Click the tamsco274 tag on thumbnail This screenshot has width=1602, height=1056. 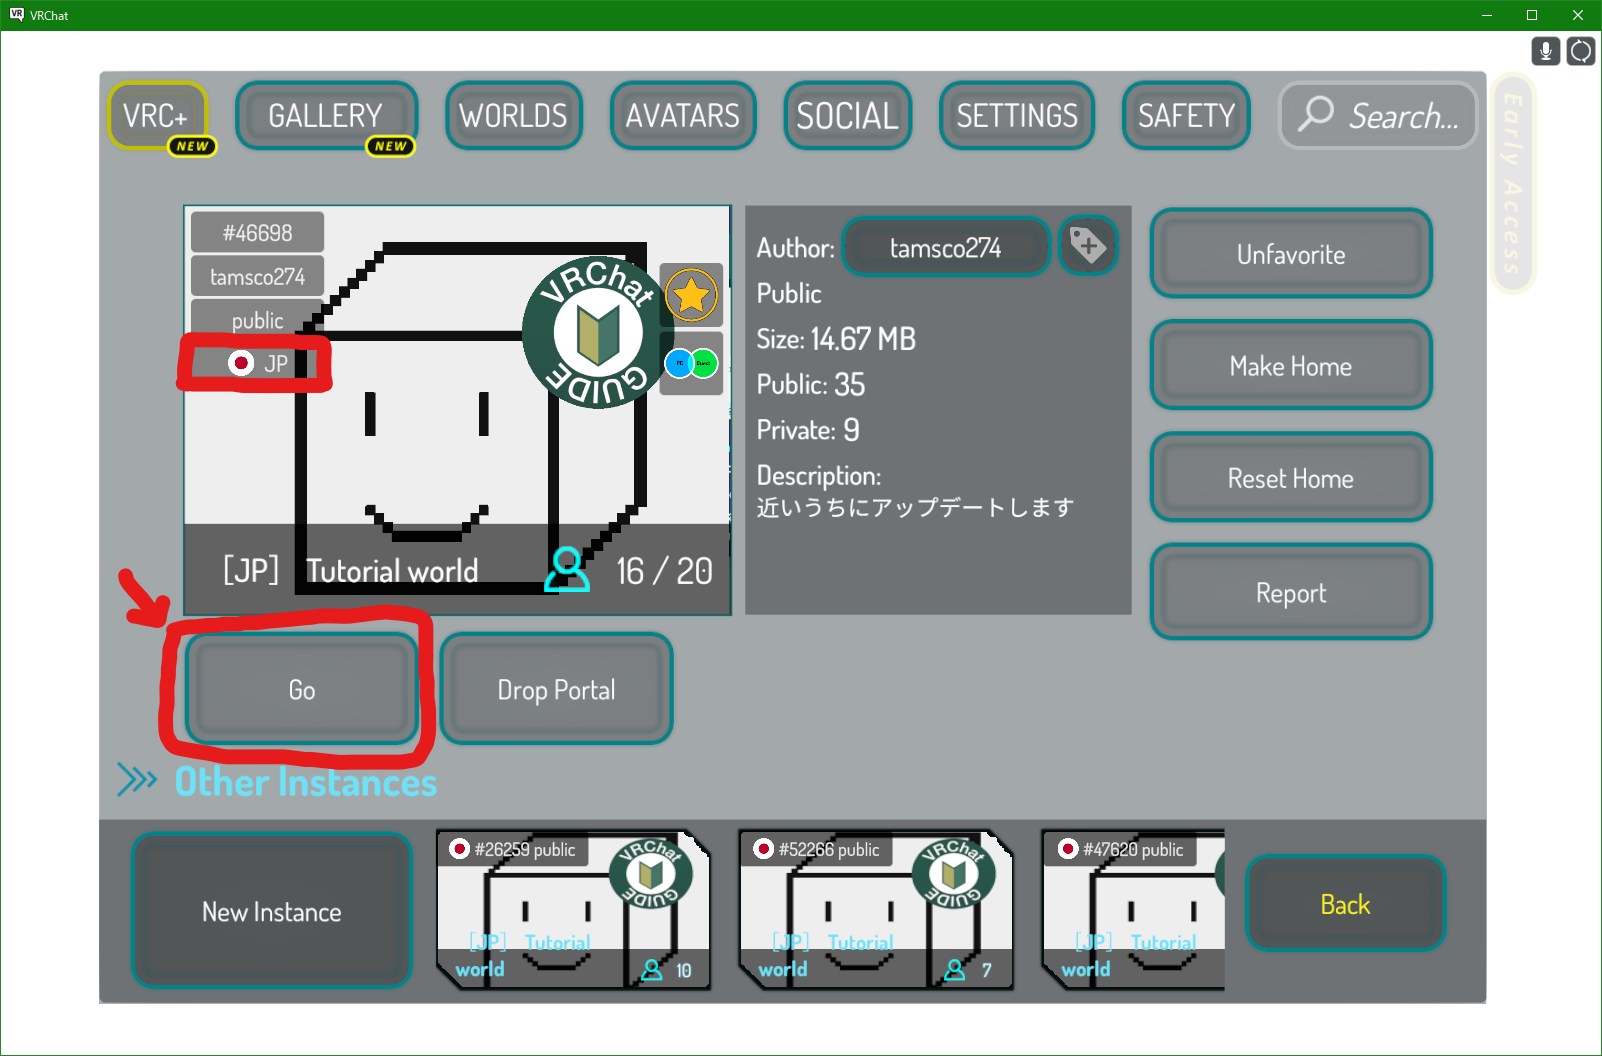257,276
